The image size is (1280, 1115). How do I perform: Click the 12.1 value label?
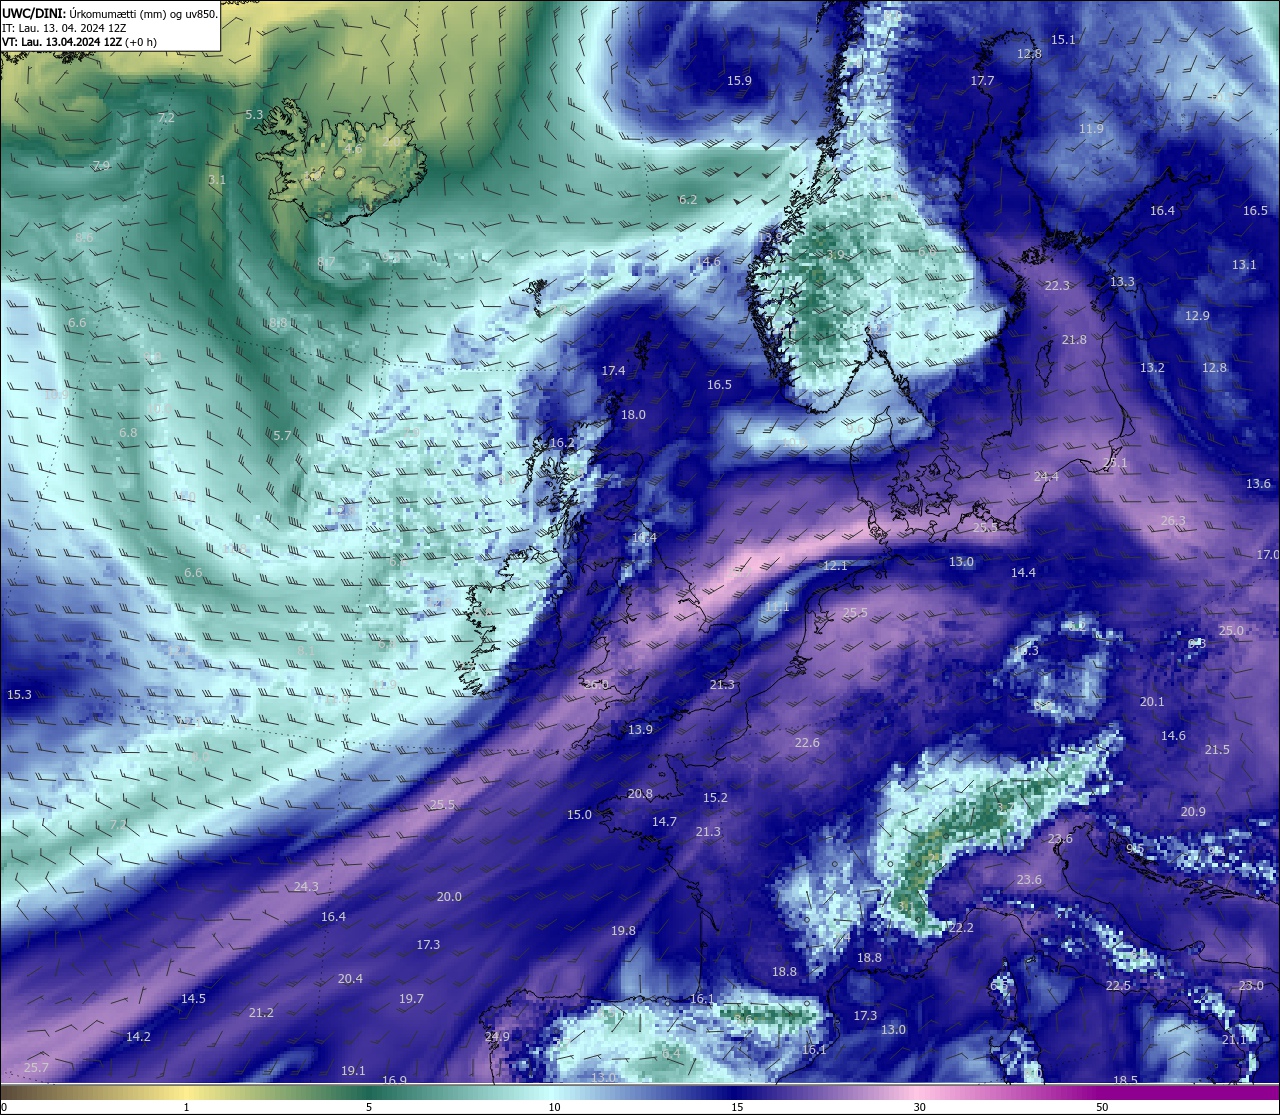pos(835,566)
